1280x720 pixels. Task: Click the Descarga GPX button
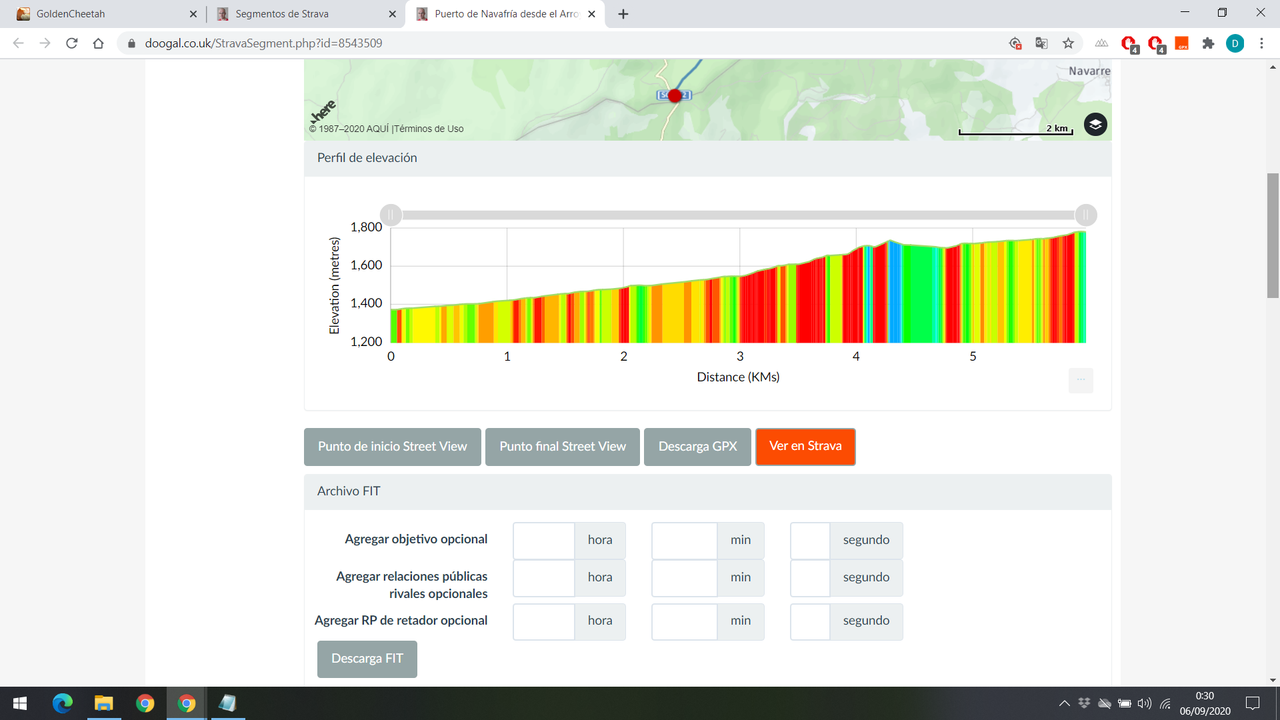point(698,446)
